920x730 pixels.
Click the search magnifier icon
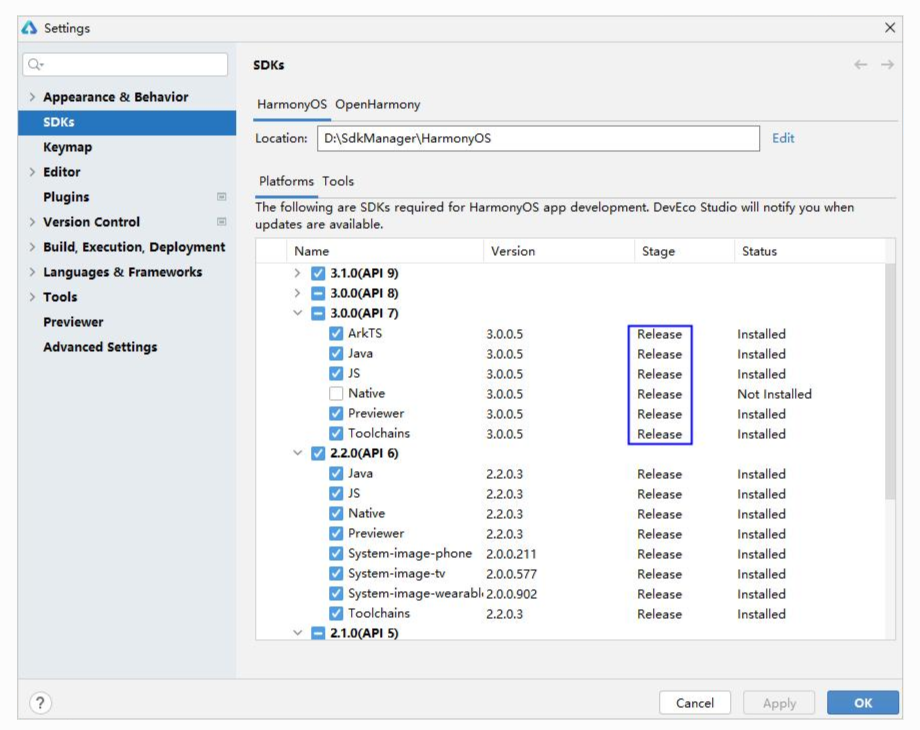click(x=36, y=64)
